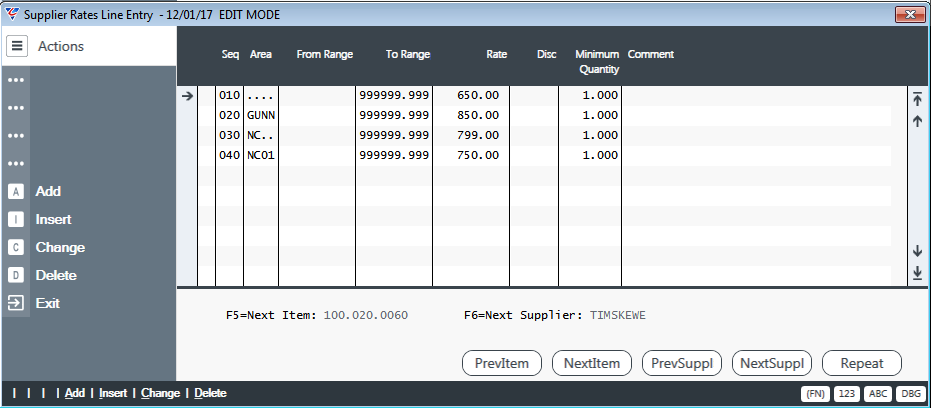Click the Insert 'I' key icon
The height and width of the screenshot is (408, 933).
tap(16, 219)
